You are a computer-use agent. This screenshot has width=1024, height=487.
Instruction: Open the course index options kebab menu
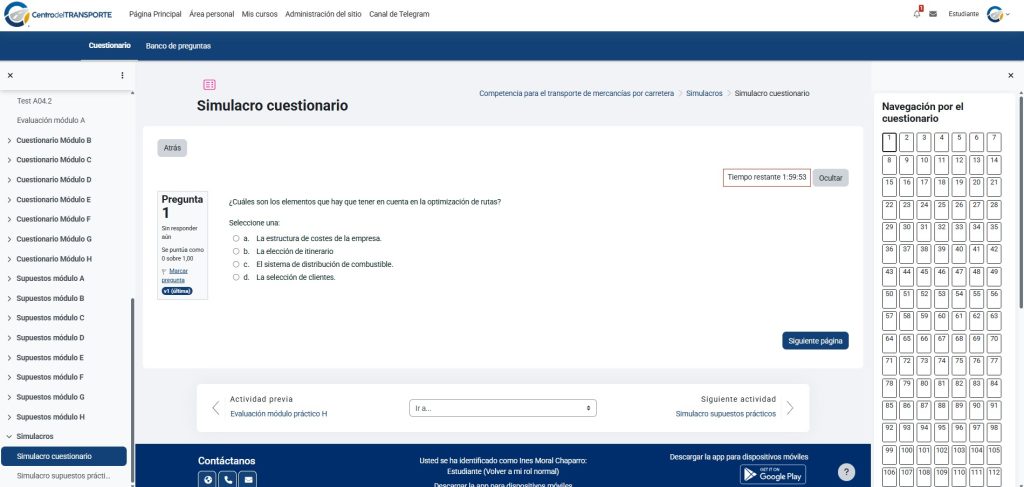(122, 76)
